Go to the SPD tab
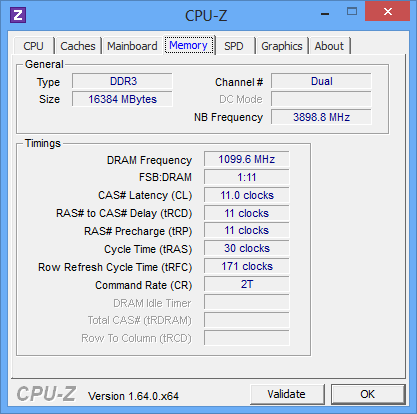Image resolution: width=417 pixels, height=414 pixels. [234, 46]
